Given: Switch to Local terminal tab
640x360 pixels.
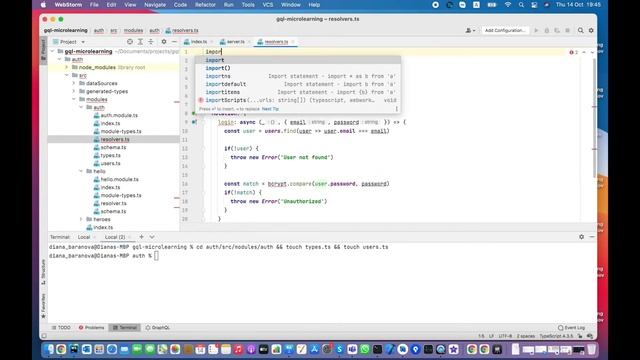Looking at the screenshot, I should 84,237.
